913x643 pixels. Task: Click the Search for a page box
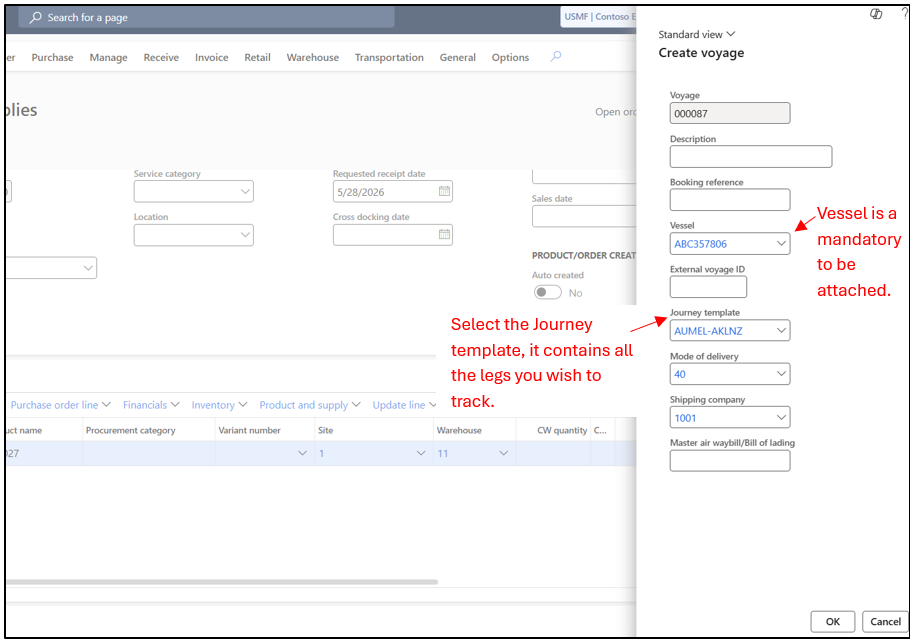click(x=207, y=17)
